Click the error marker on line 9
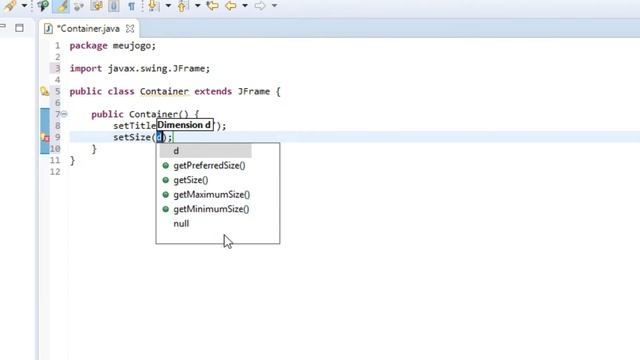The height and width of the screenshot is (360, 640). (x=45, y=138)
